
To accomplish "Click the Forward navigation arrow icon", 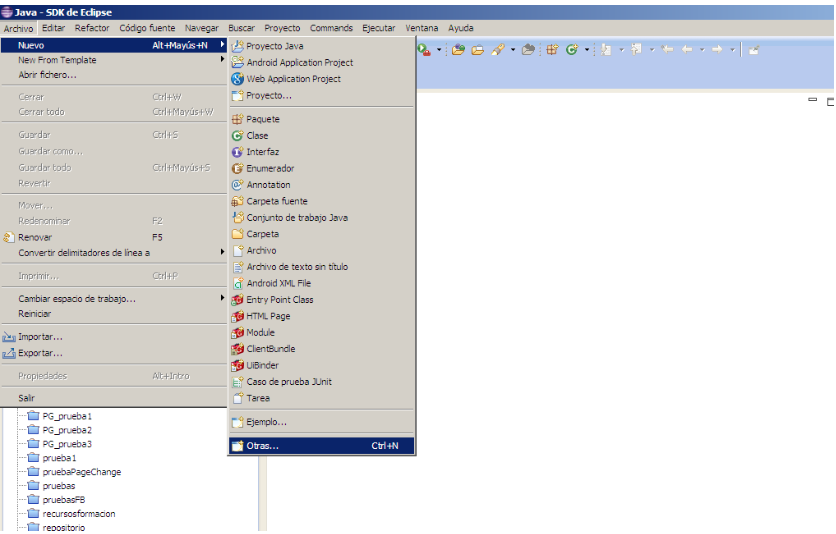I will 718,50.
